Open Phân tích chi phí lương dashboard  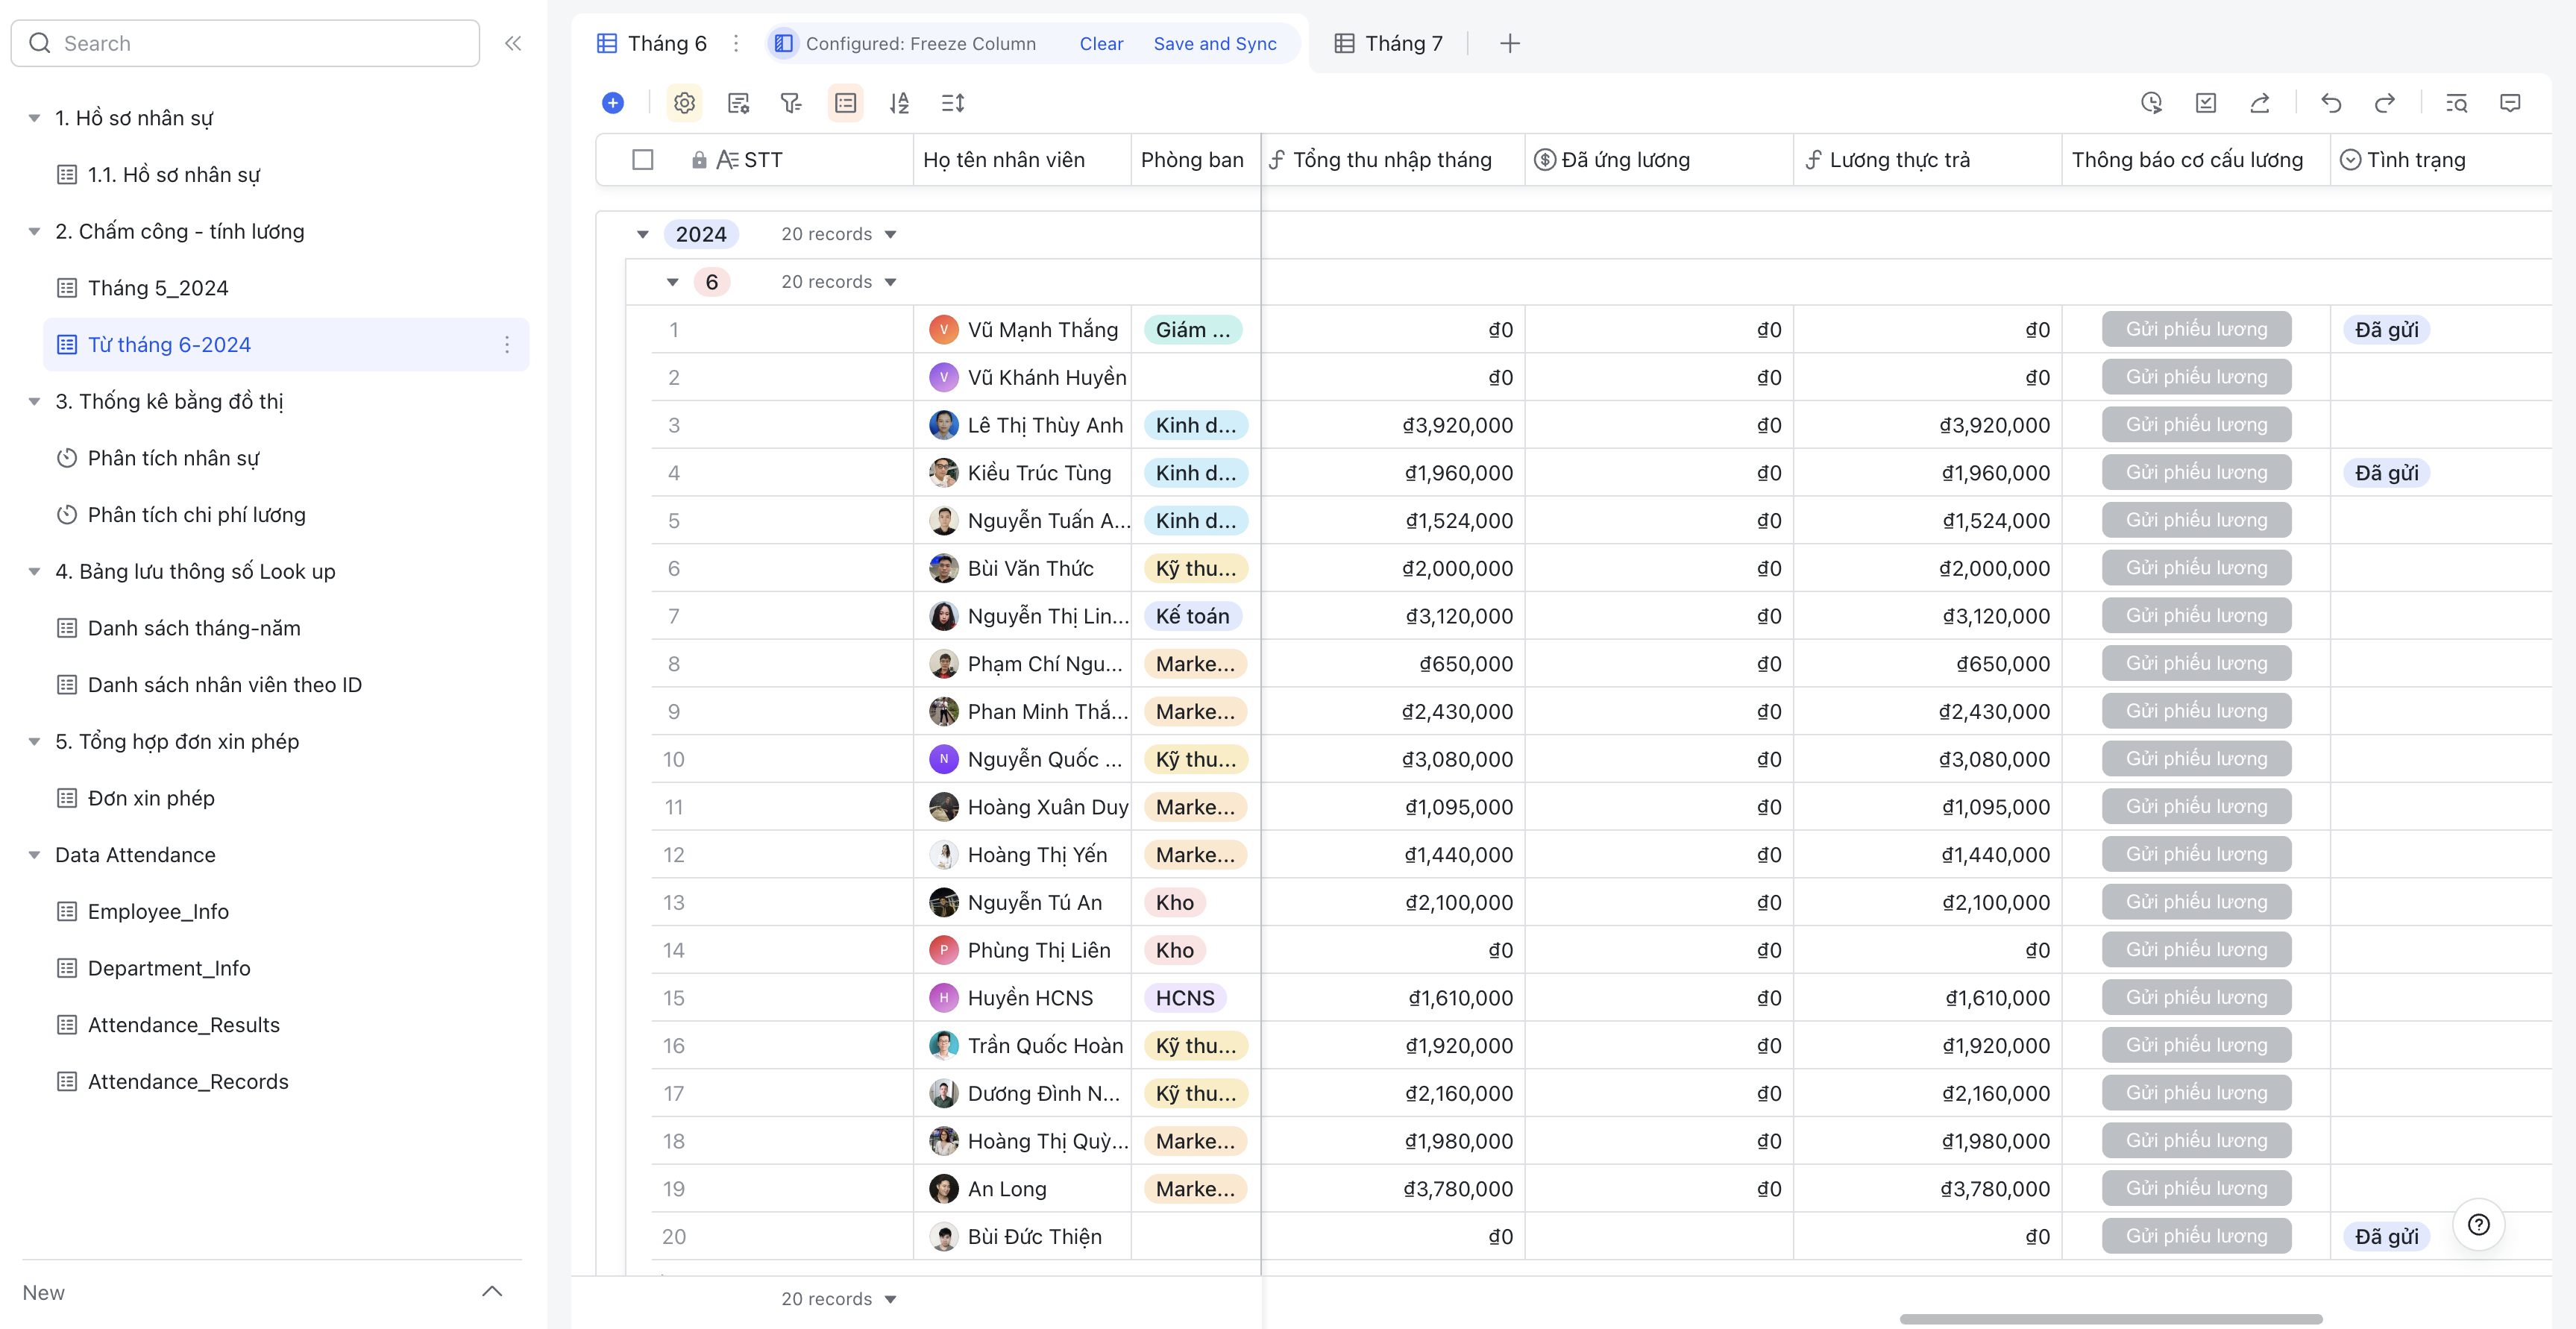pyautogui.click(x=196, y=515)
